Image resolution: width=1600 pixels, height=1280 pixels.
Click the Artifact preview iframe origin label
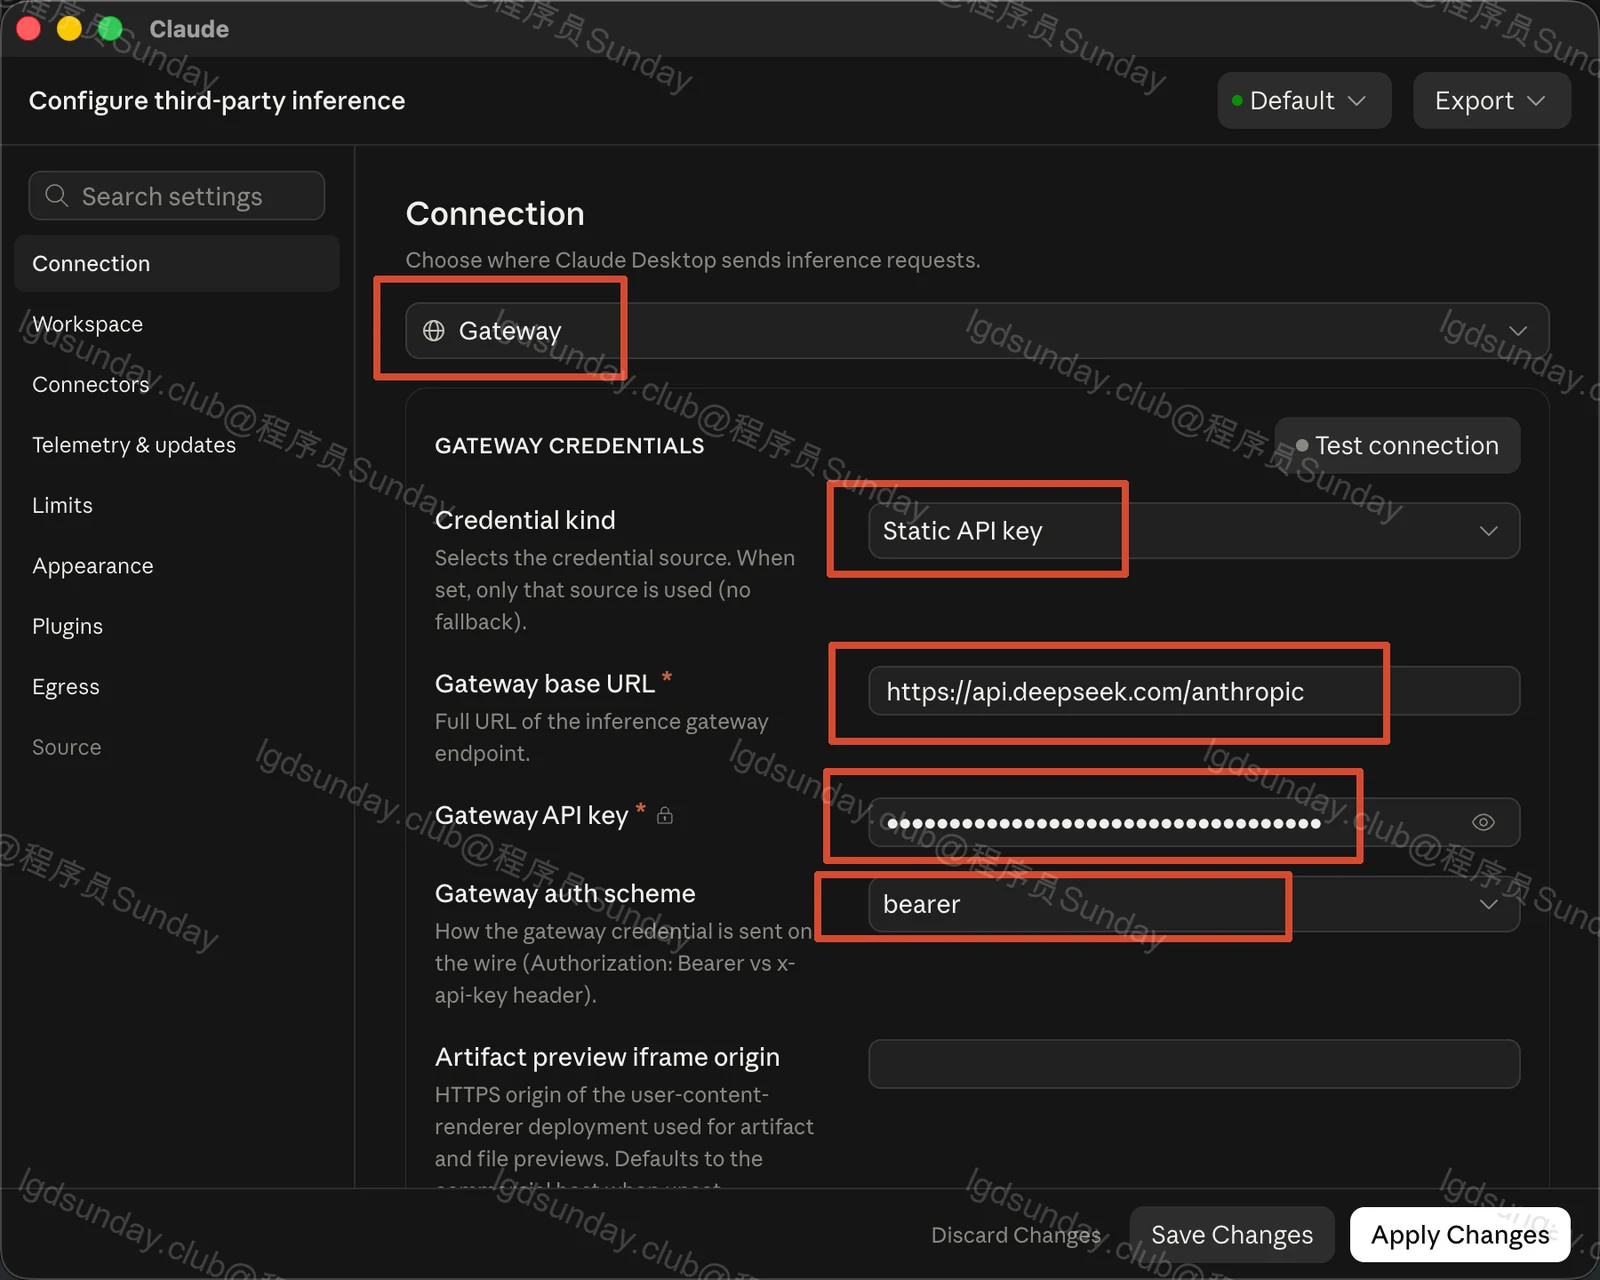click(607, 1057)
